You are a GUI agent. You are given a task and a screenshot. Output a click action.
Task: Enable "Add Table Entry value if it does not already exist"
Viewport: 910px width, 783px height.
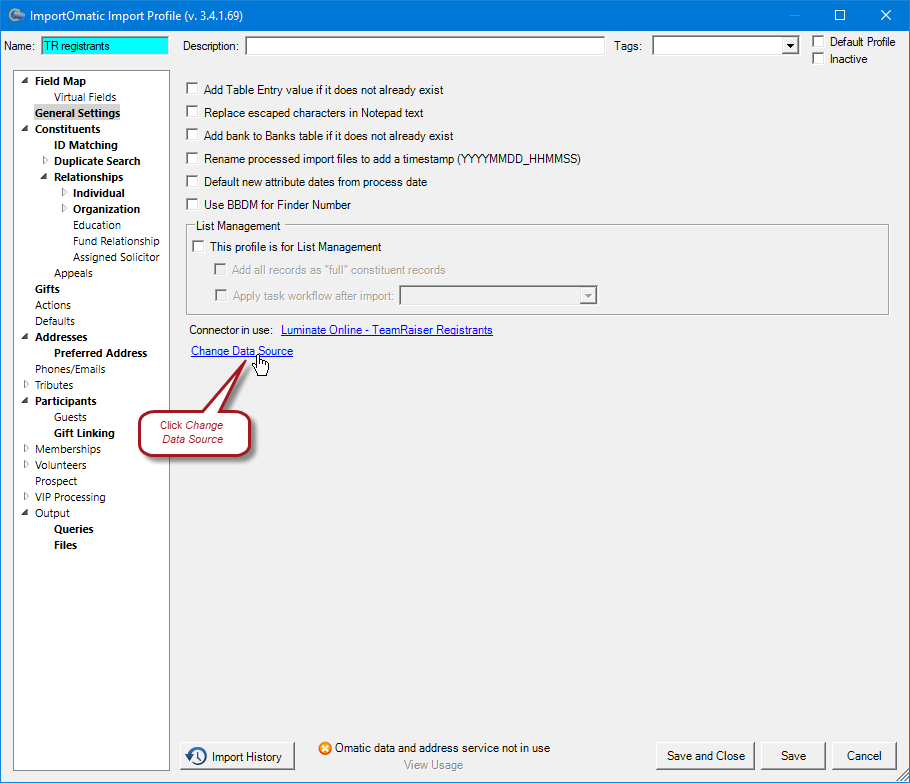190,89
